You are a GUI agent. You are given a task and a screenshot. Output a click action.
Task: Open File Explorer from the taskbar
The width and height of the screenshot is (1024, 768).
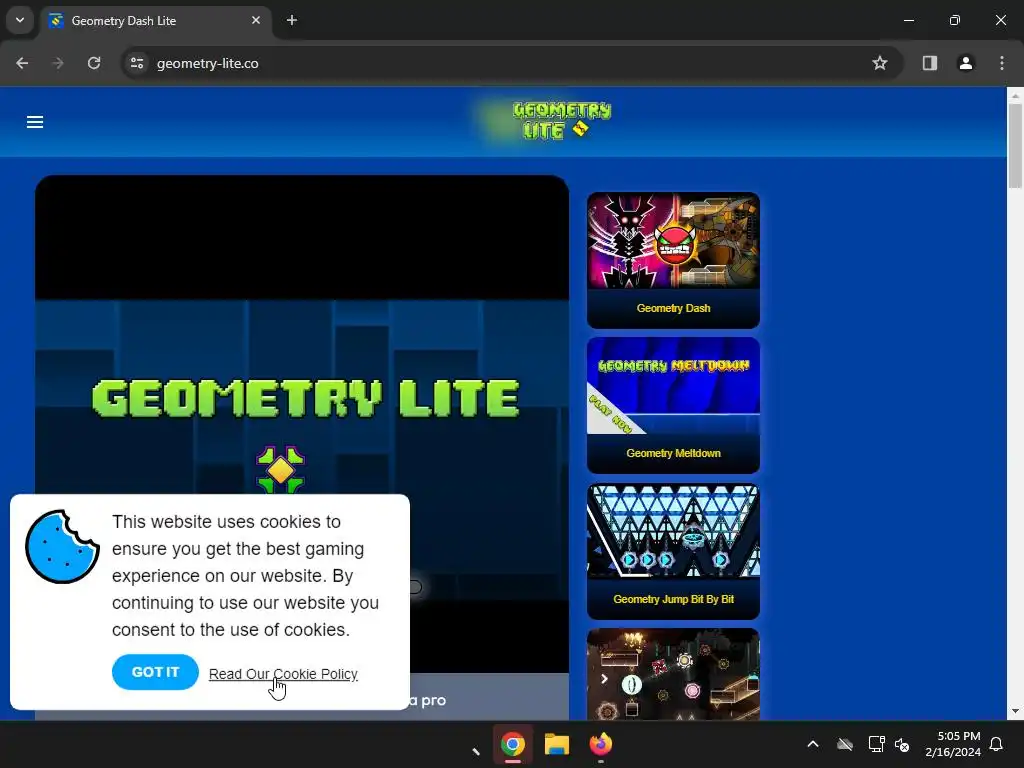556,744
